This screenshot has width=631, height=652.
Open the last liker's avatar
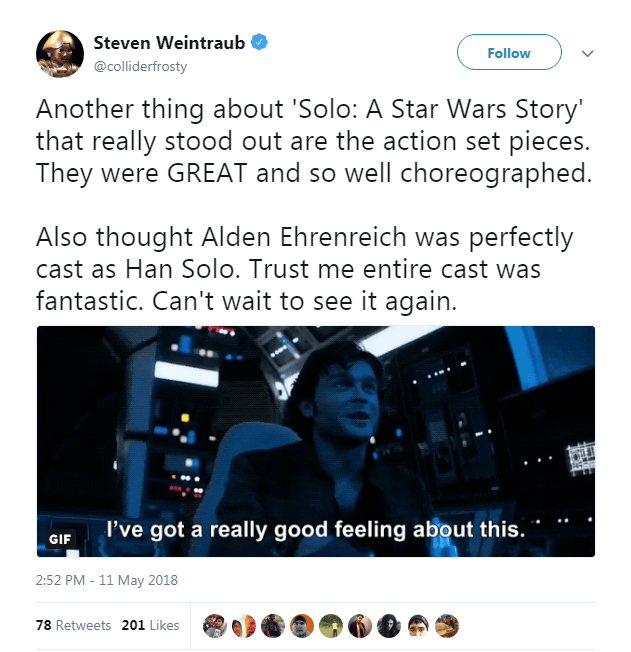point(447,626)
